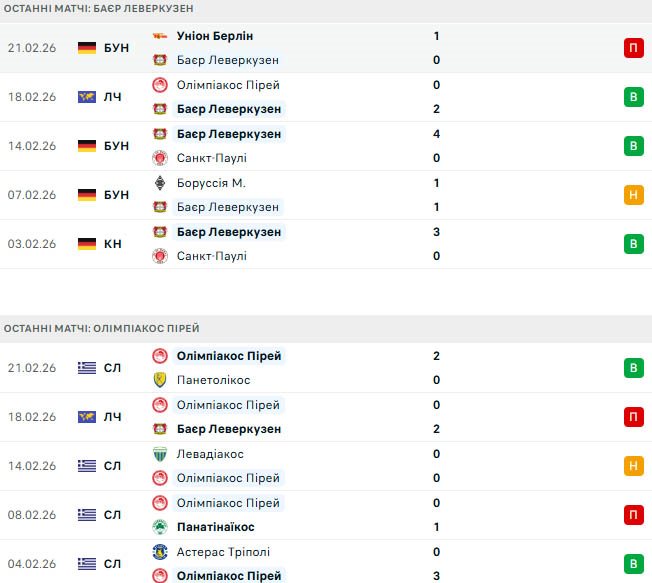Open the Union Berlin team link
Screen dimensions: 652x583
[215, 36]
